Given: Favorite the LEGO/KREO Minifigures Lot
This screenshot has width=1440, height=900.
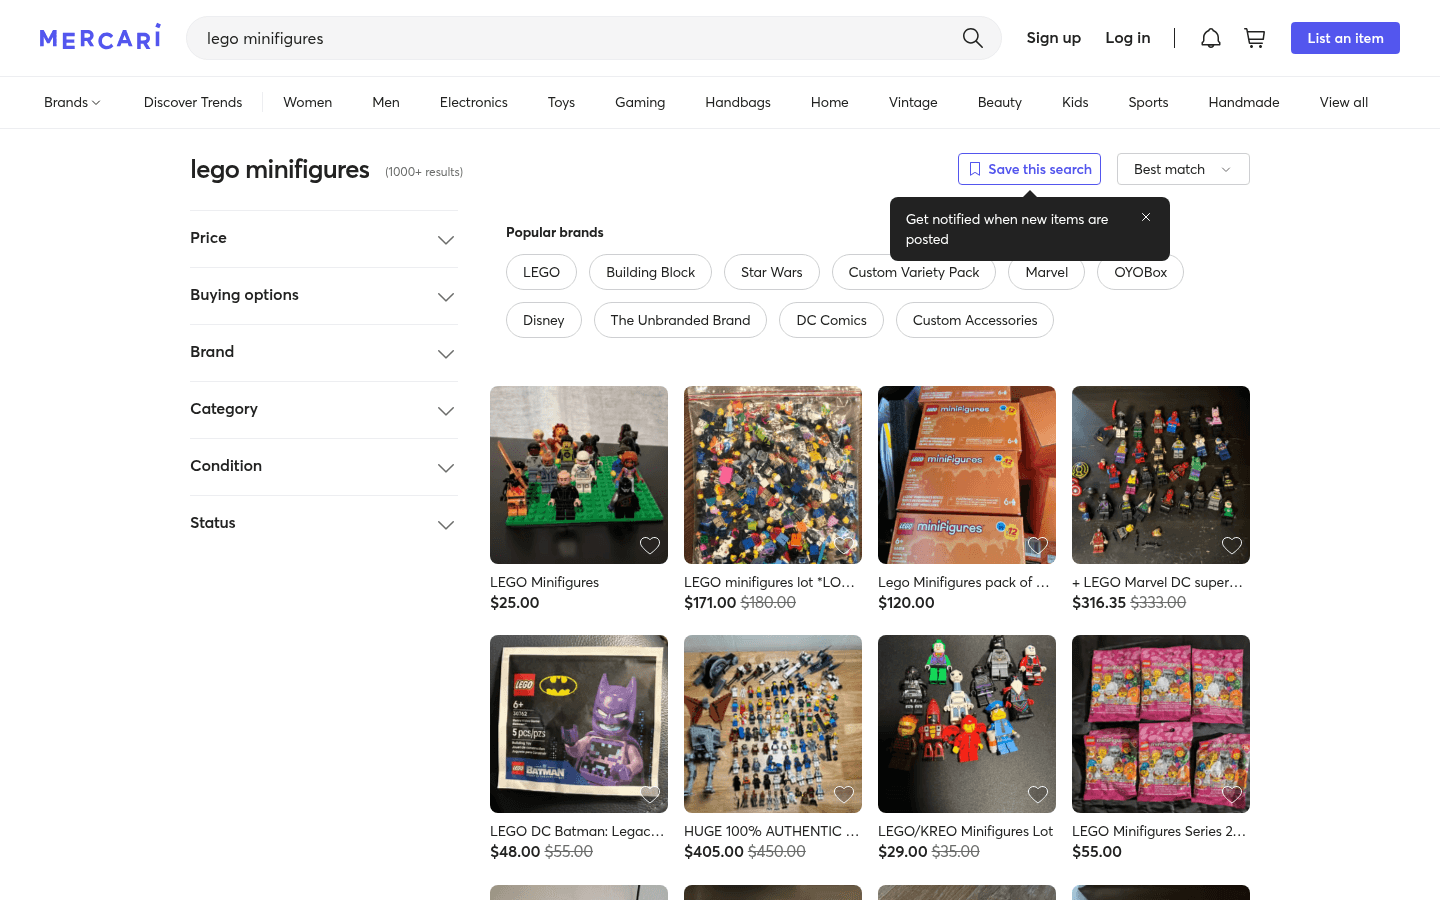Looking at the screenshot, I should [x=1038, y=794].
